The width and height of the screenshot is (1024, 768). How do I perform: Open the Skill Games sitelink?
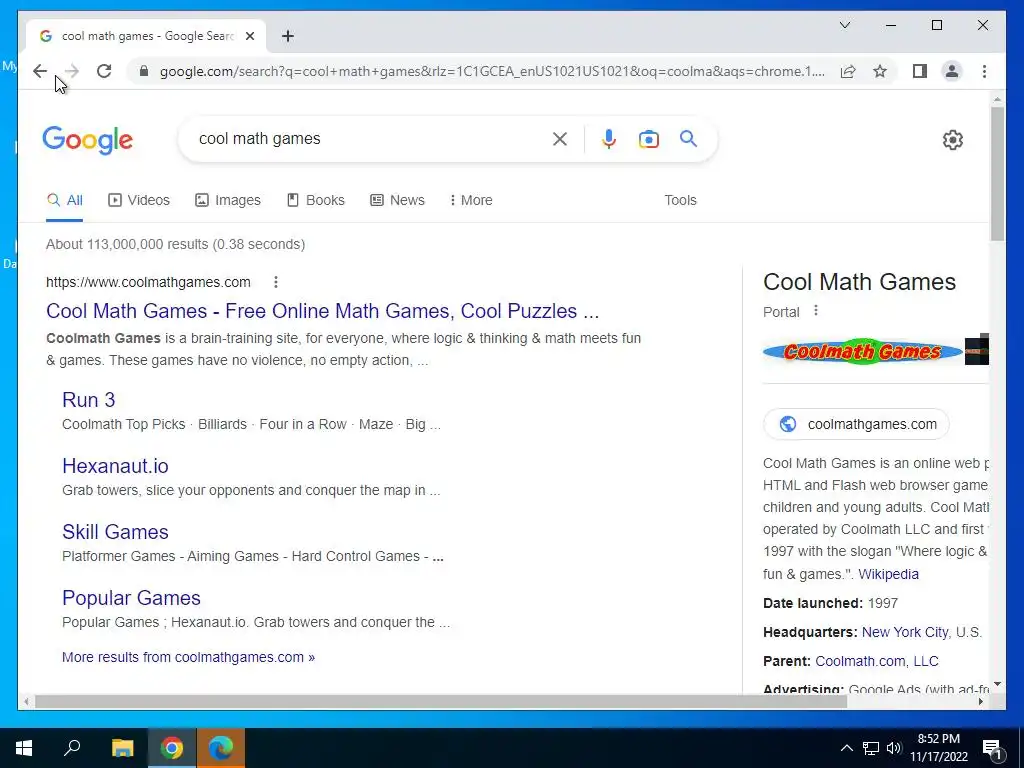pos(116,532)
